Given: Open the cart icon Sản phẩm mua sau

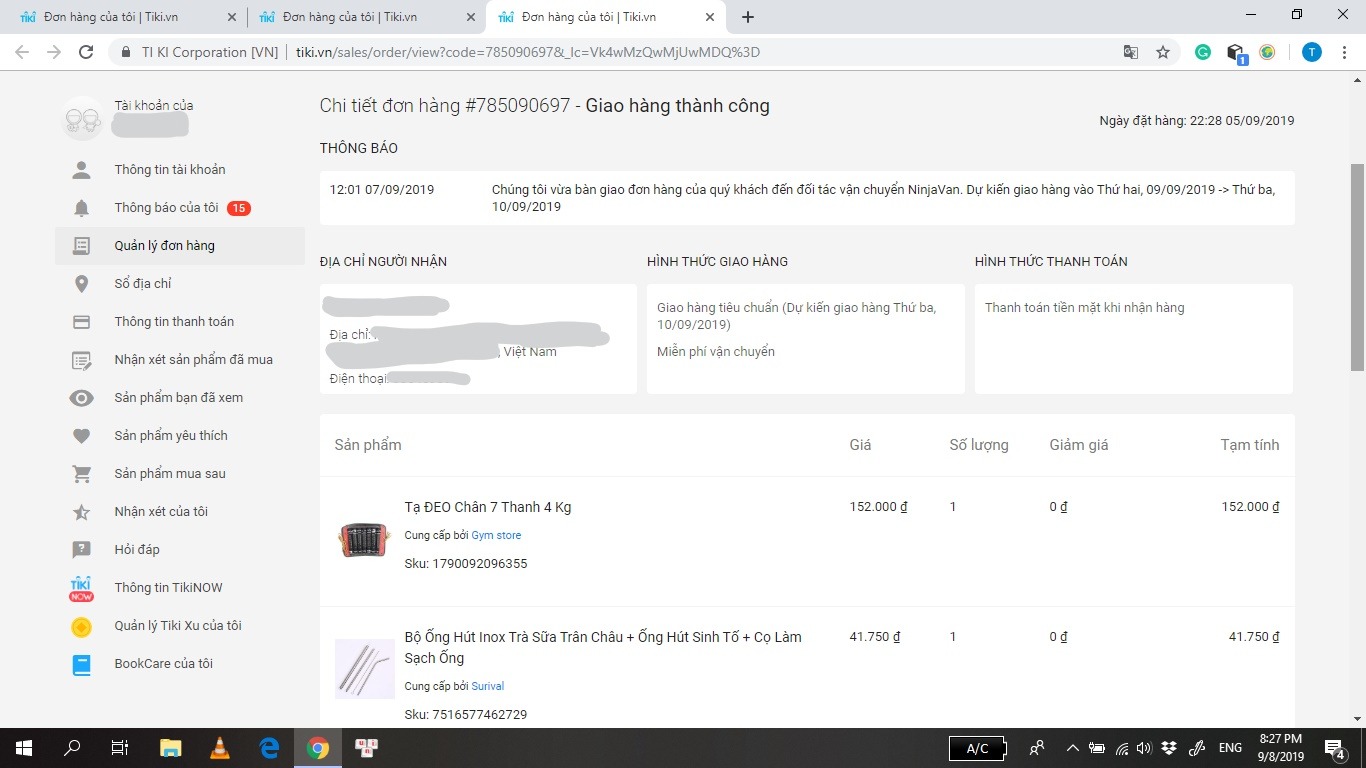Looking at the screenshot, I should [x=82, y=474].
